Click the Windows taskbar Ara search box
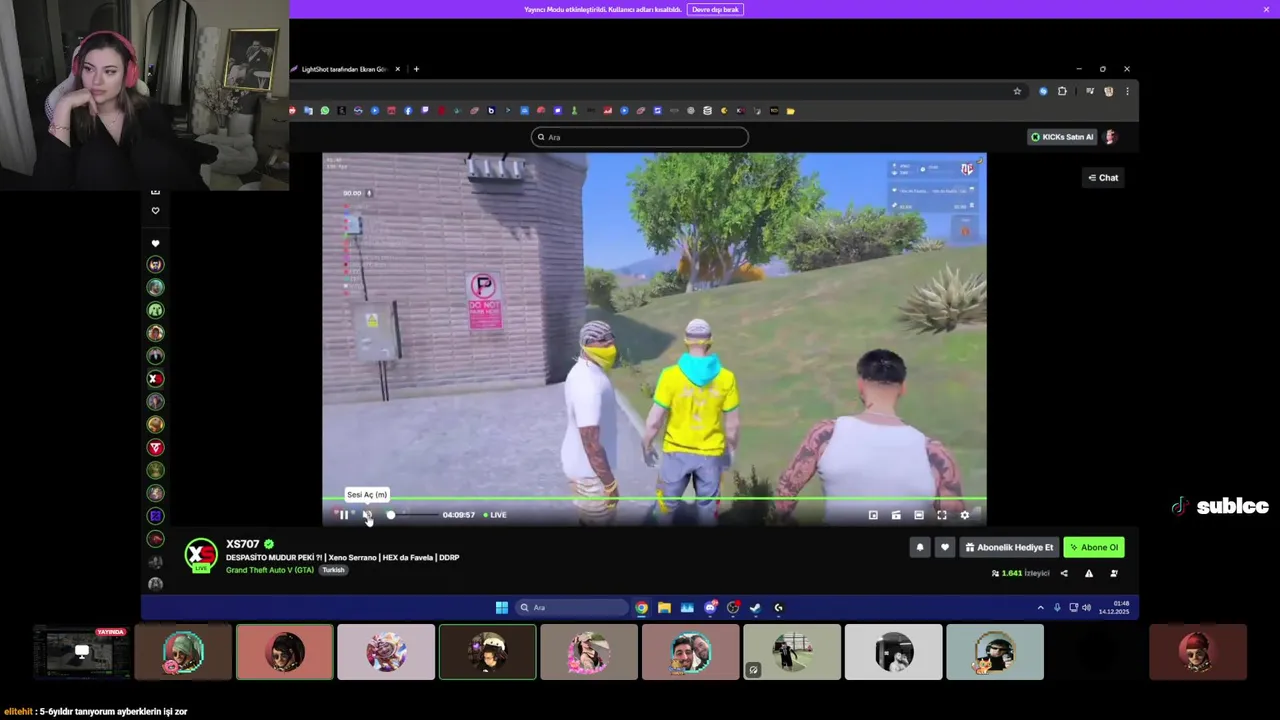The height and width of the screenshot is (720, 1280). click(573, 607)
